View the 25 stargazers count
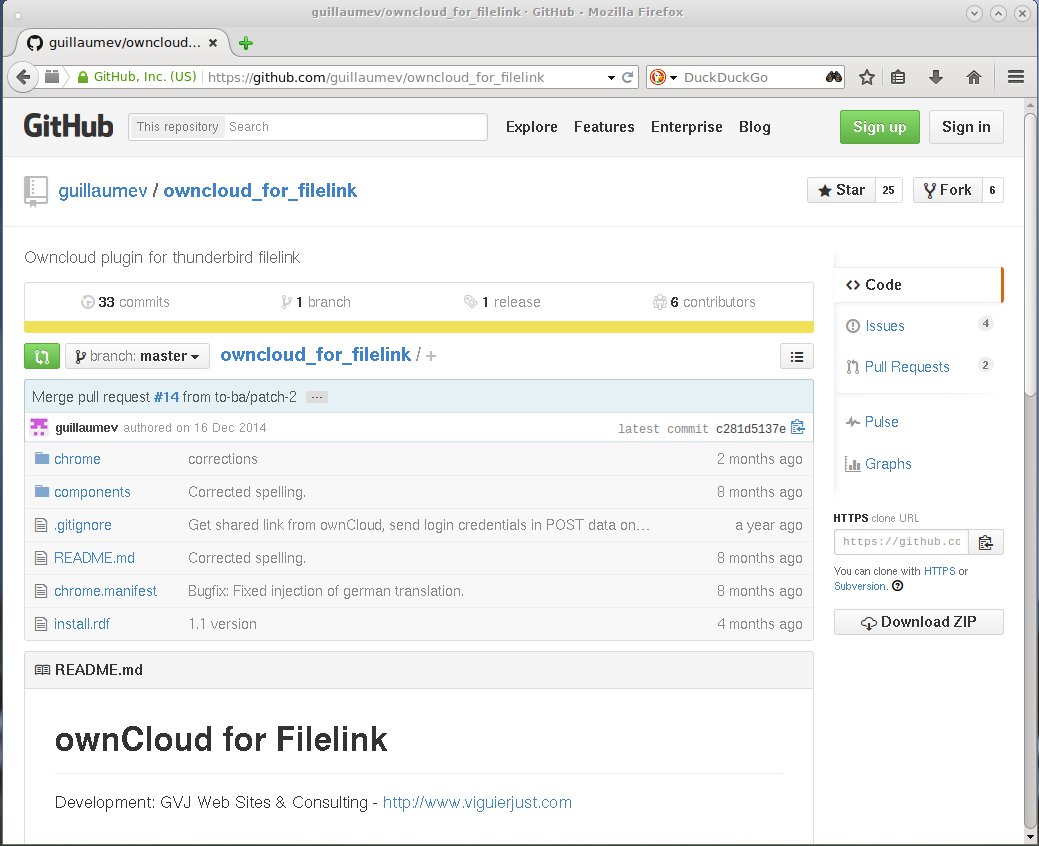1039x846 pixels. click(889, 190)
